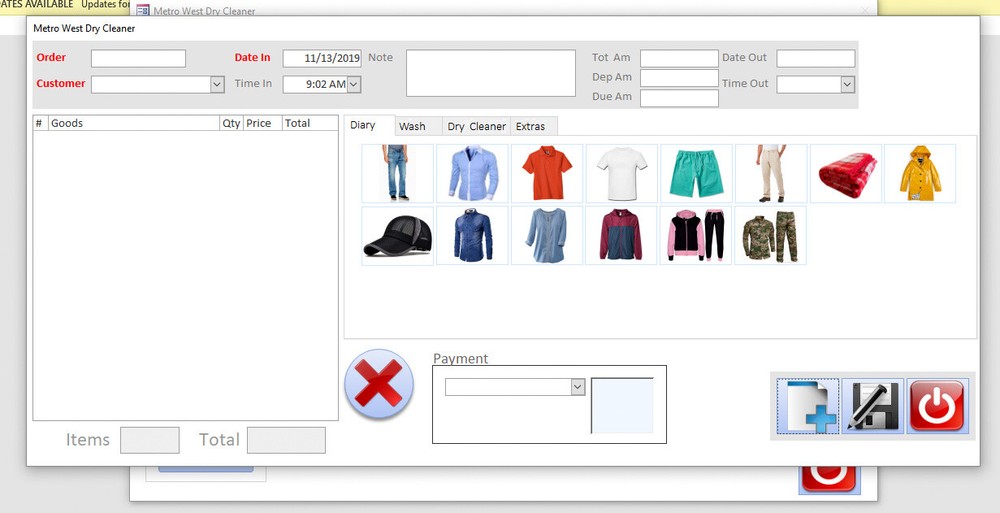Image resolution: width=1000 pixels, height=513 pixels.
Task: Click the power button in background window
Action: pos(828,479)
